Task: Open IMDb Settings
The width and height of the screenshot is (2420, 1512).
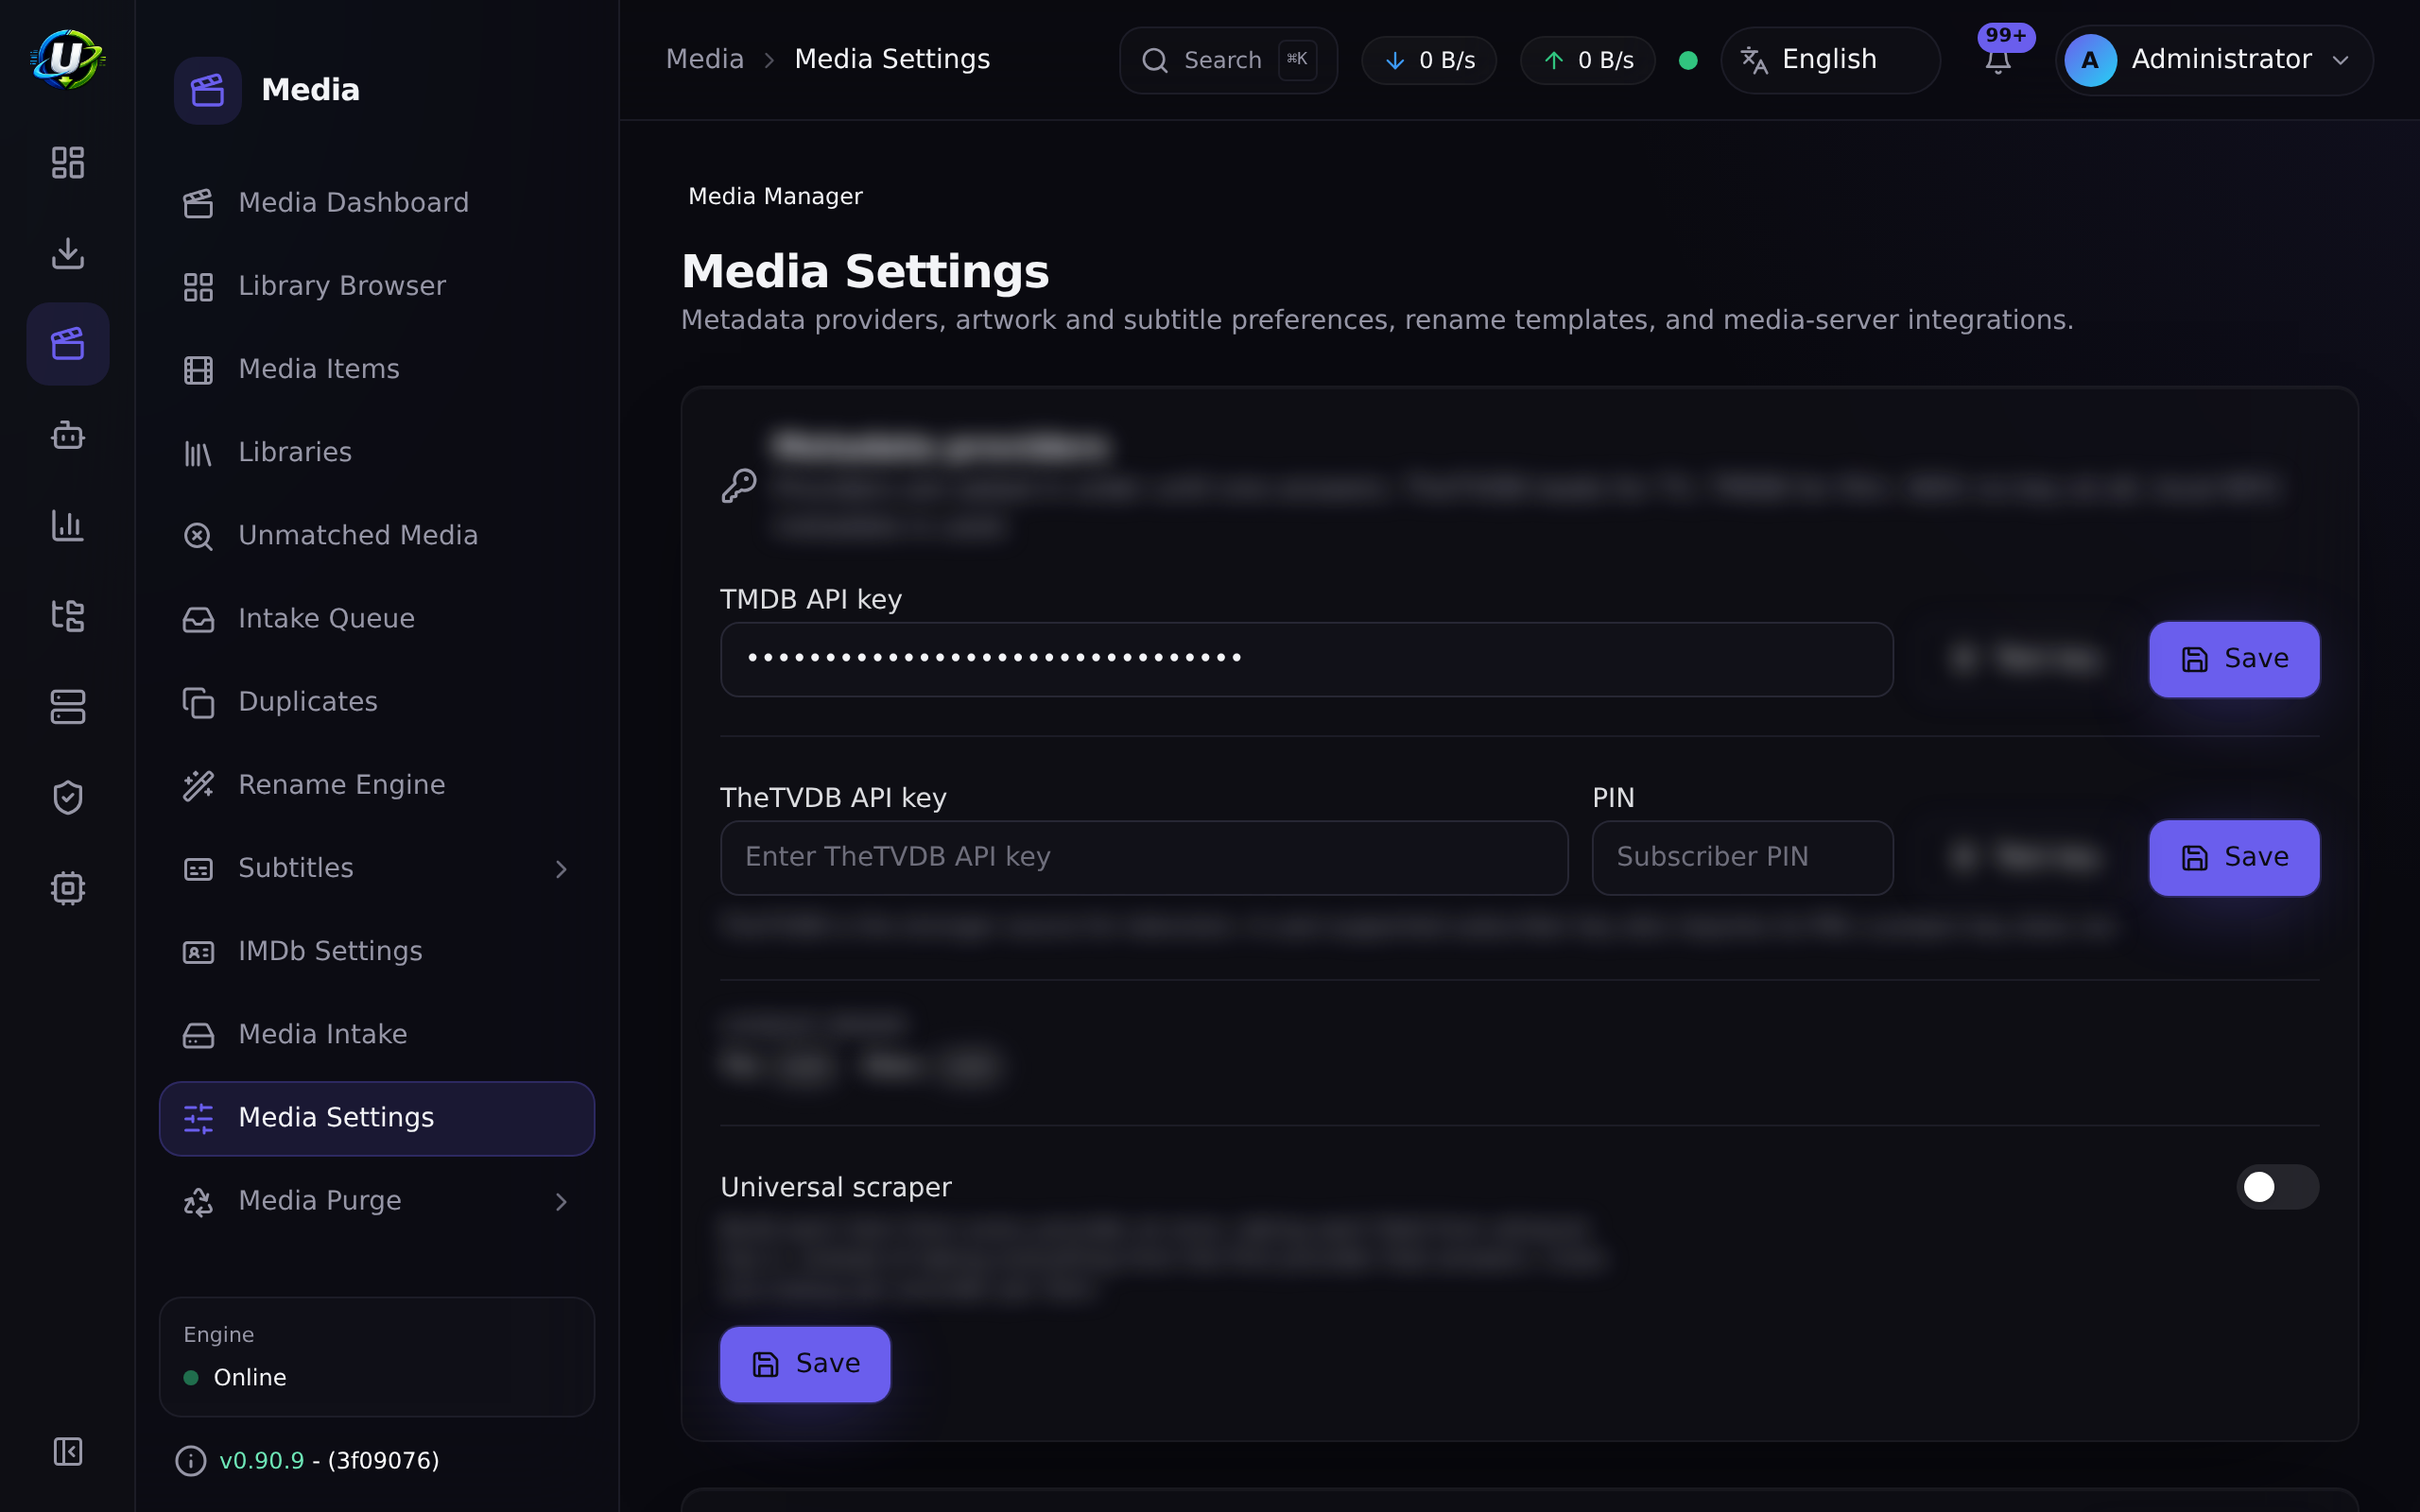Action: click(377, 951)
